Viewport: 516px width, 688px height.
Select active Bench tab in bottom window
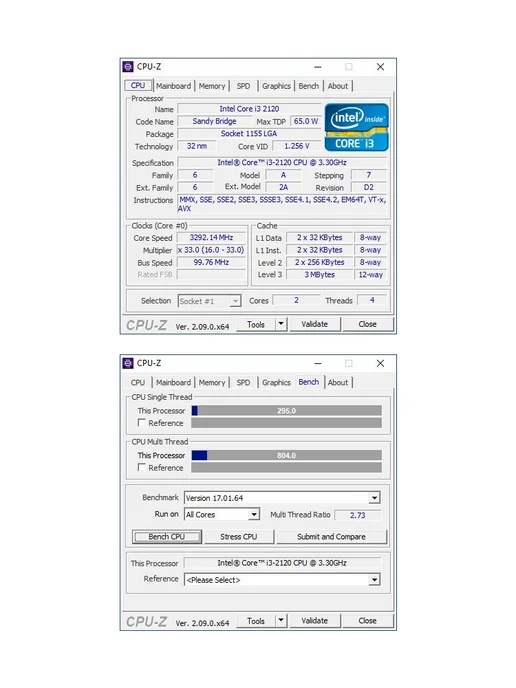coord(309,382)
